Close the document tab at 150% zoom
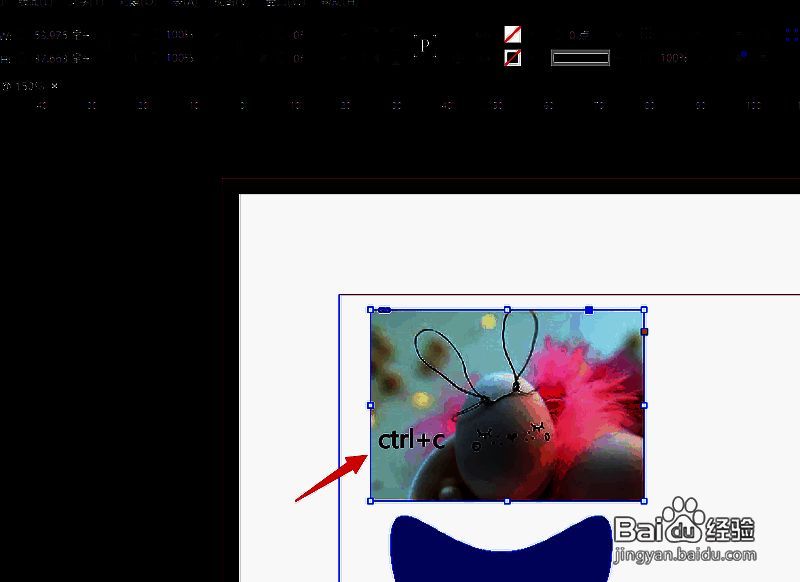This screenshot has height=582, width=800. [55, 86]
